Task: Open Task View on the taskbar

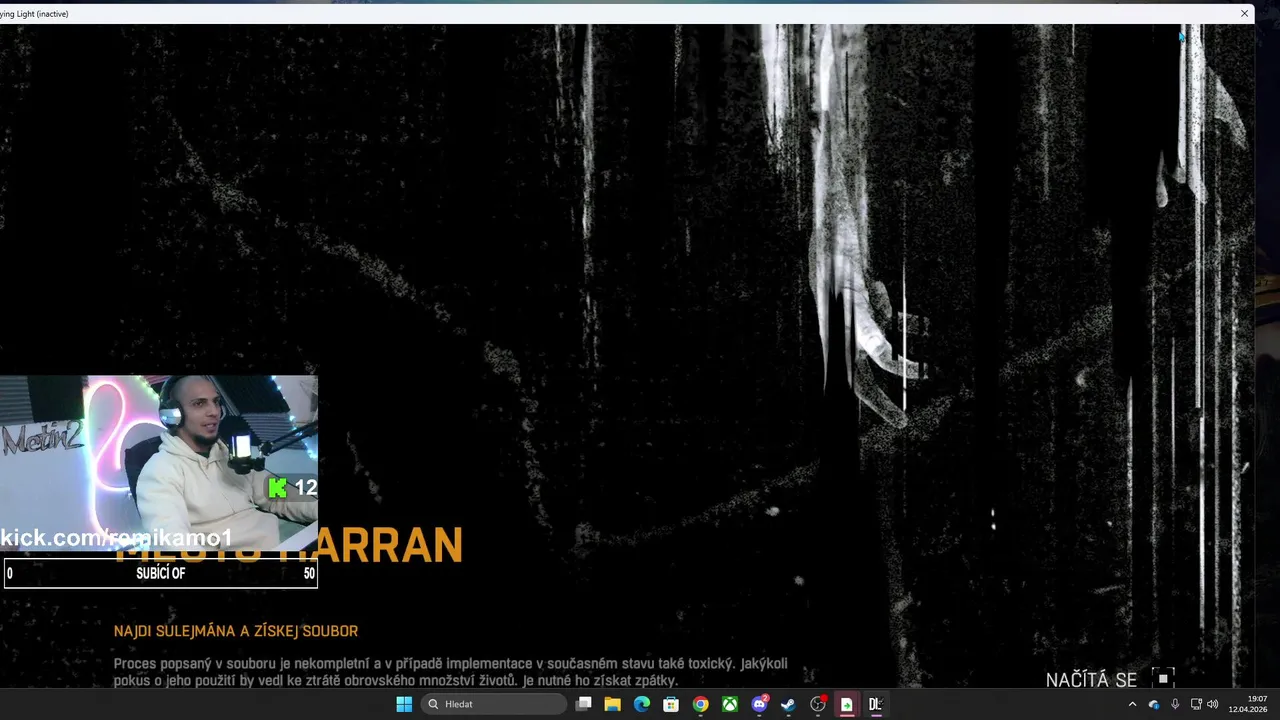Action: click(584, 704)
